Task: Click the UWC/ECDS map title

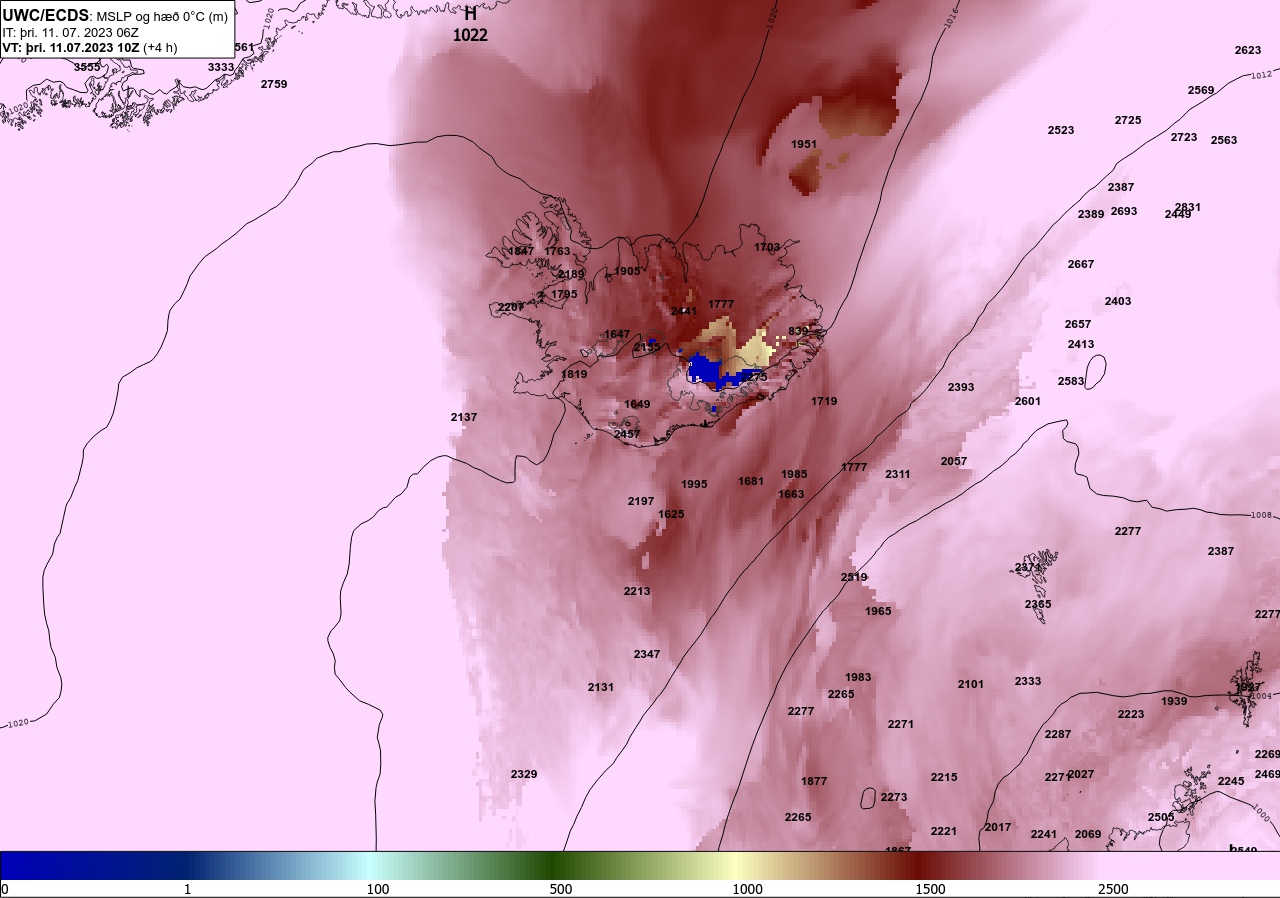Action: (115, 16)
